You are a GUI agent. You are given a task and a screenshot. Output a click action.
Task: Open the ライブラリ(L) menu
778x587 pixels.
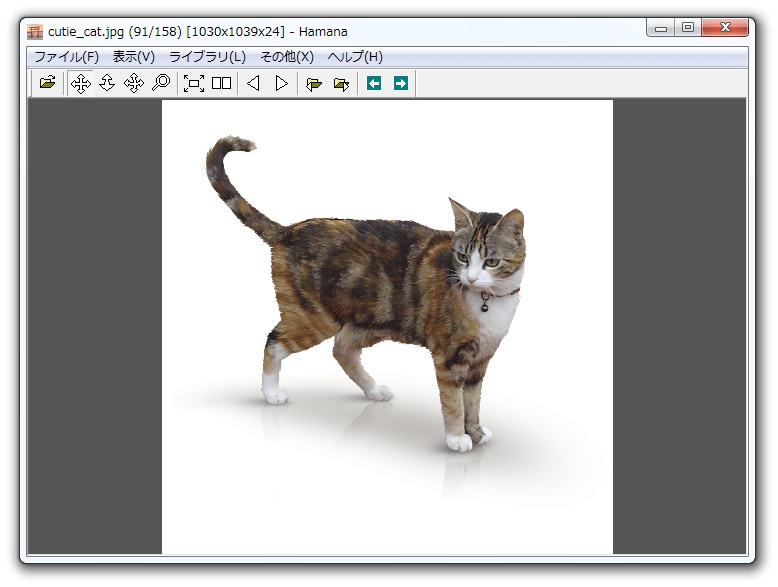coord(207,57)
